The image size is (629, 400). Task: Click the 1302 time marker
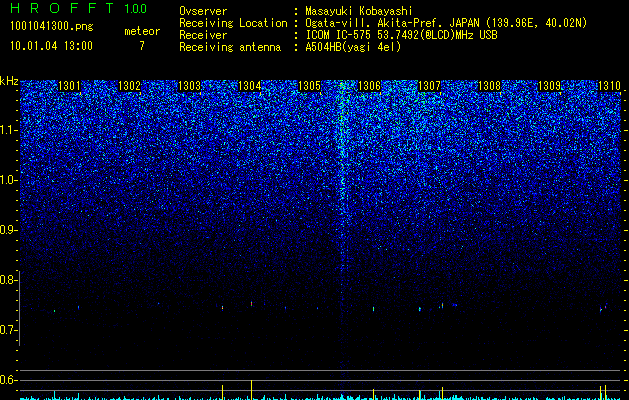click(130, 86)
